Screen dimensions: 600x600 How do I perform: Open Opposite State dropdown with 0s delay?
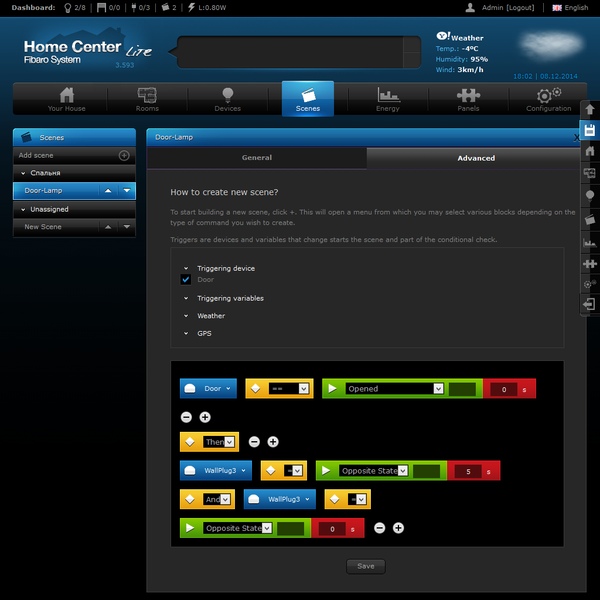238,528
